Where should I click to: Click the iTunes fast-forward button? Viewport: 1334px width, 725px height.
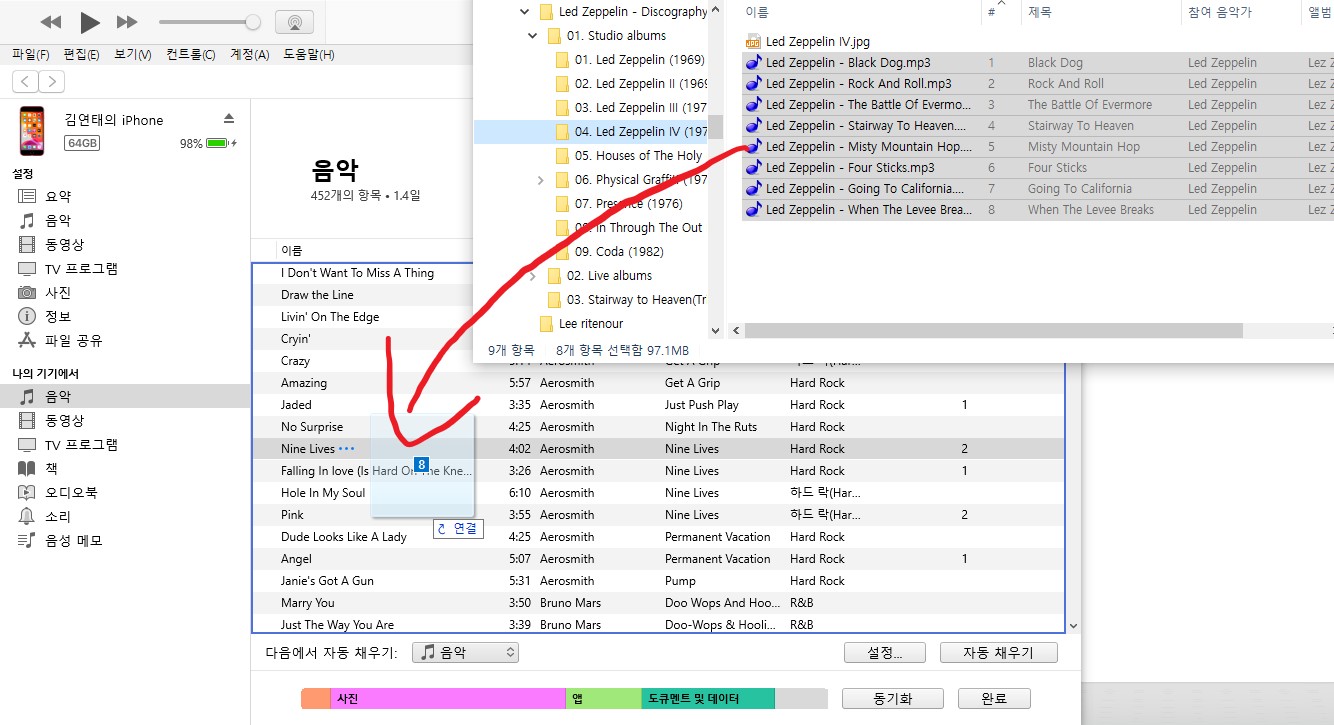(127, 22)
